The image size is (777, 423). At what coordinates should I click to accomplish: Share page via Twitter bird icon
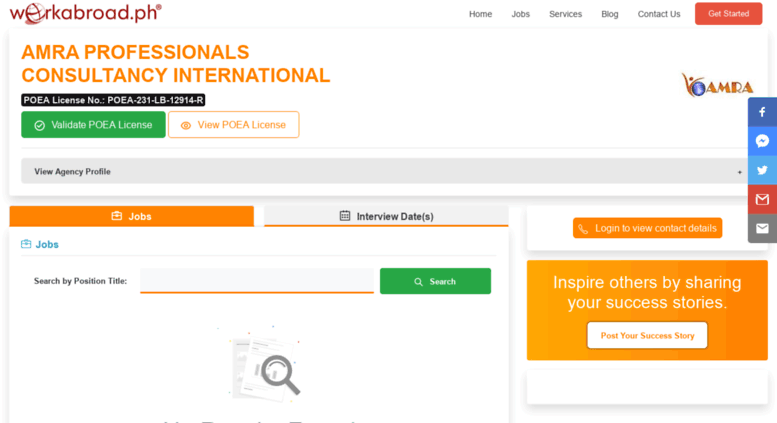pyautogui.click(x=762, y=170)
